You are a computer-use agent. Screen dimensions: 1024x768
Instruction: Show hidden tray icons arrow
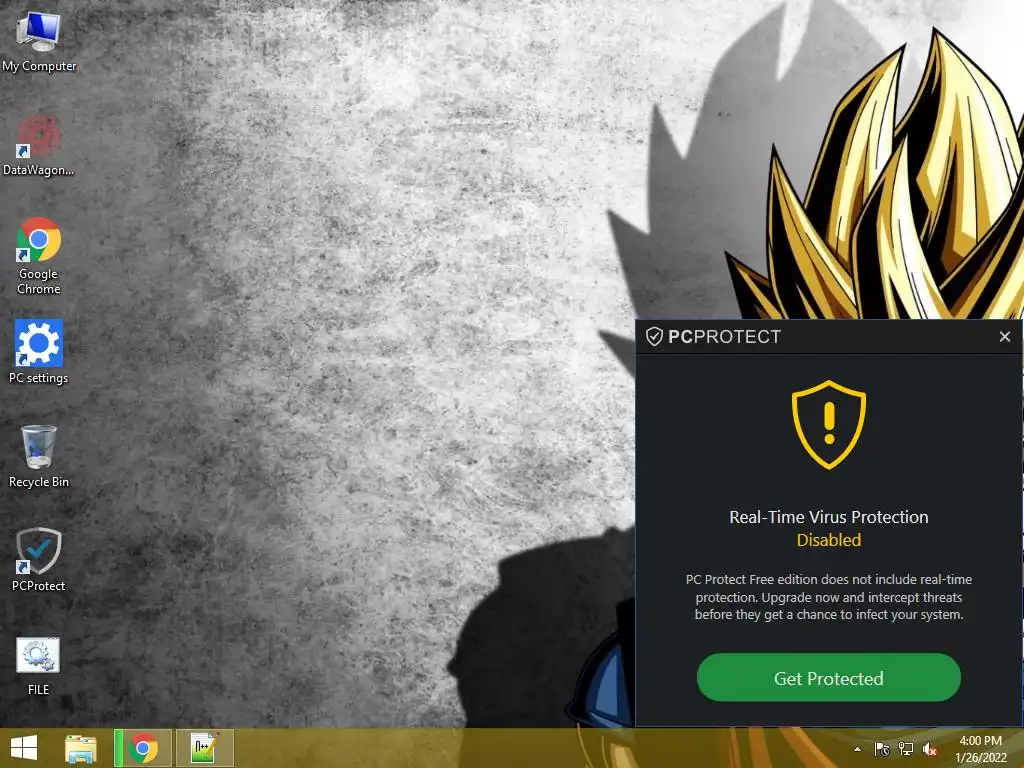pos(857,749)
